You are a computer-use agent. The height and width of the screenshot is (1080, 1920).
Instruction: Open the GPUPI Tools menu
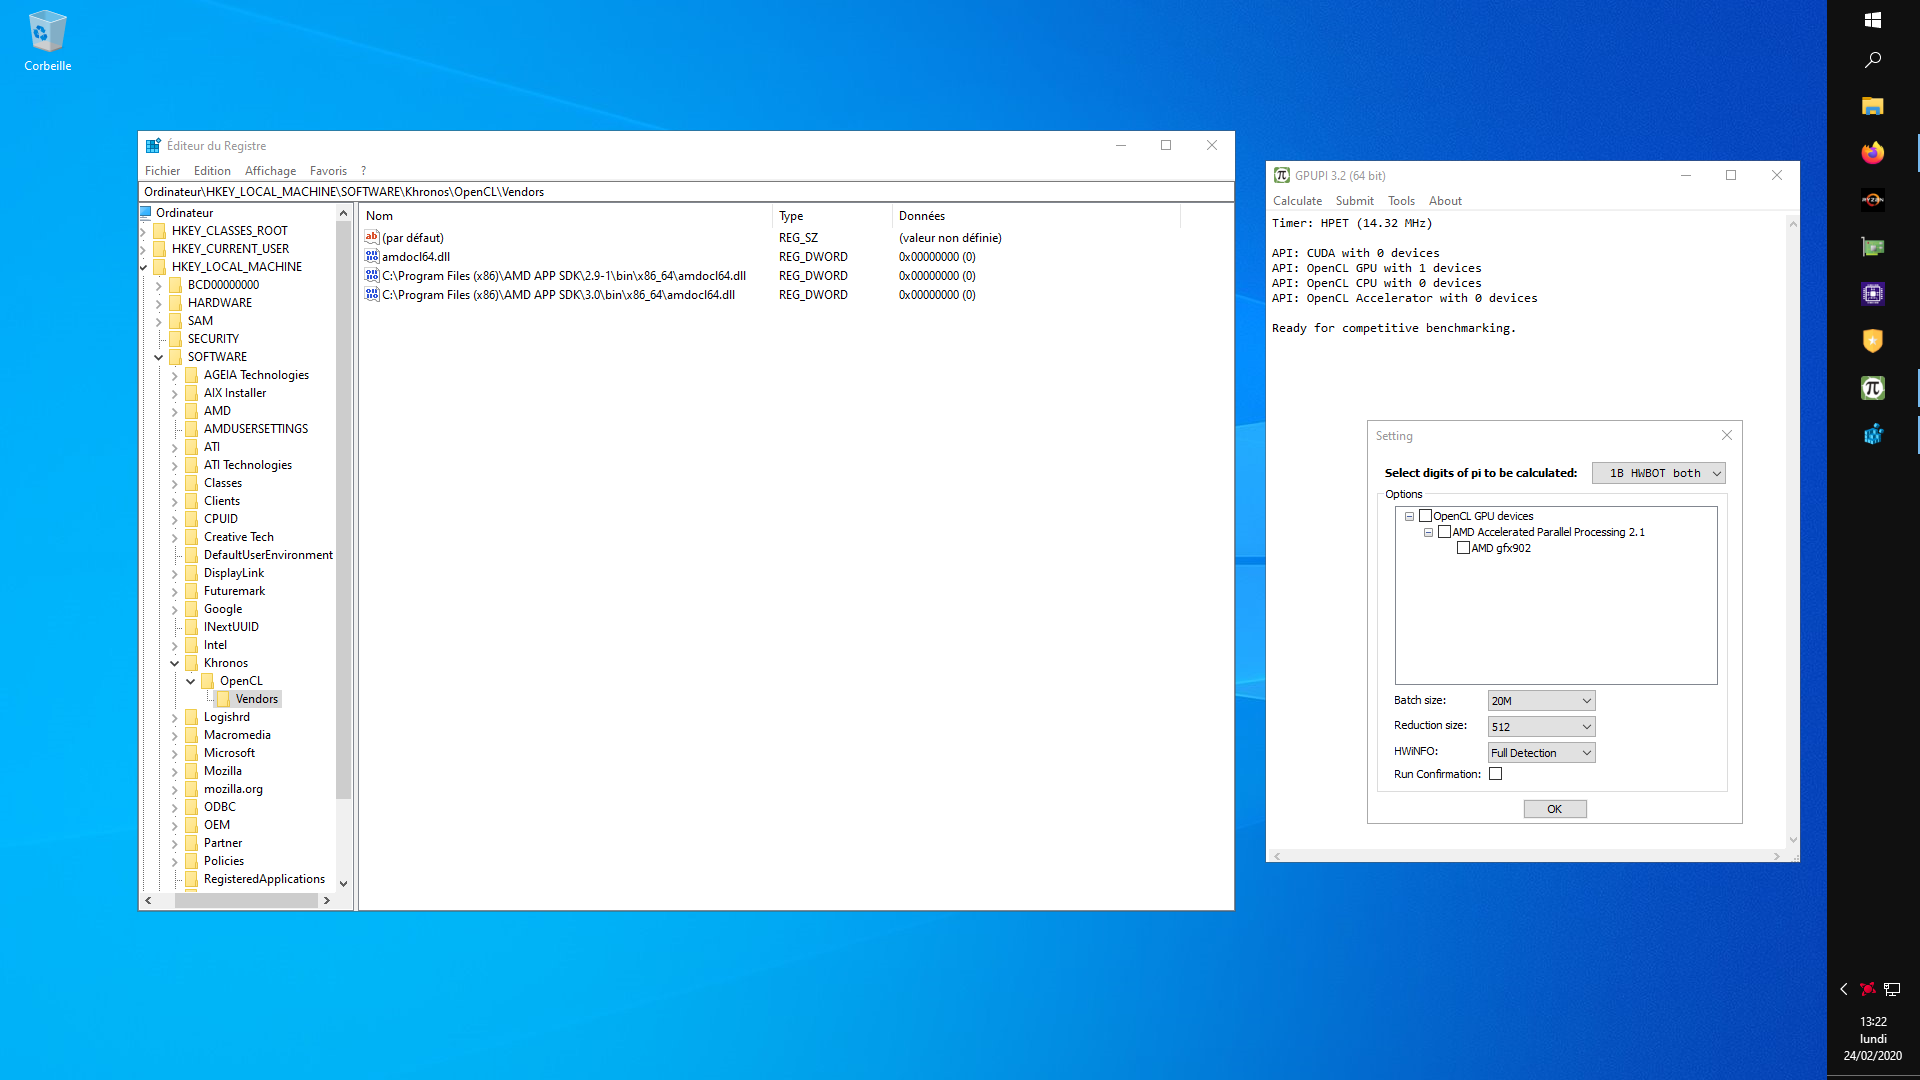1401,201
